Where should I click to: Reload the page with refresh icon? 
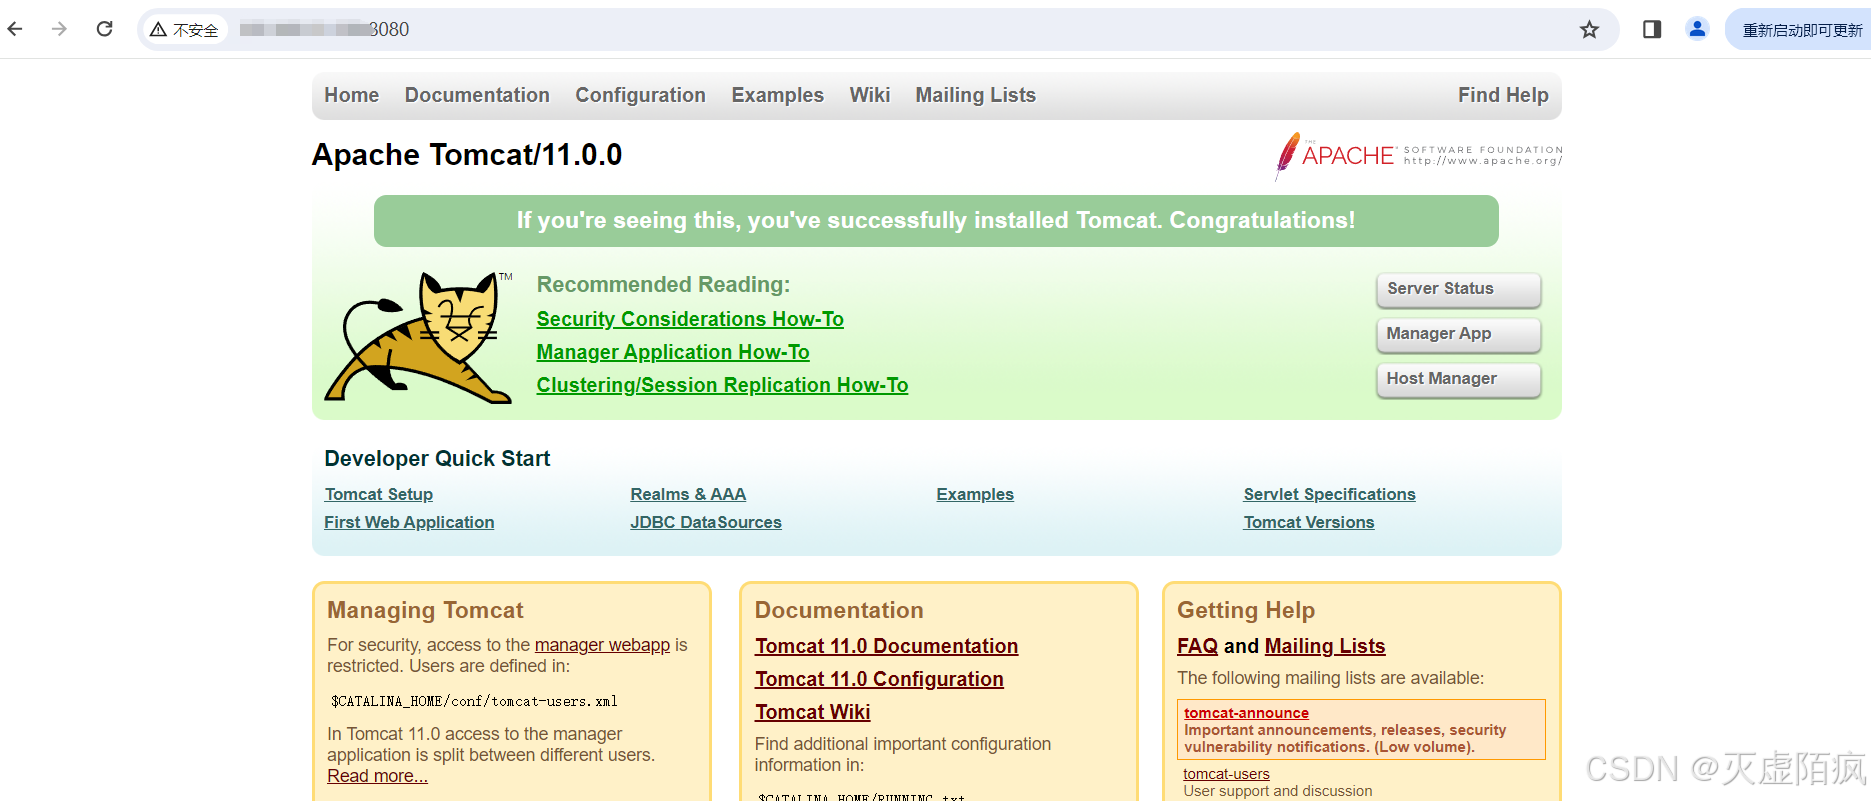(x=104, y=29)
